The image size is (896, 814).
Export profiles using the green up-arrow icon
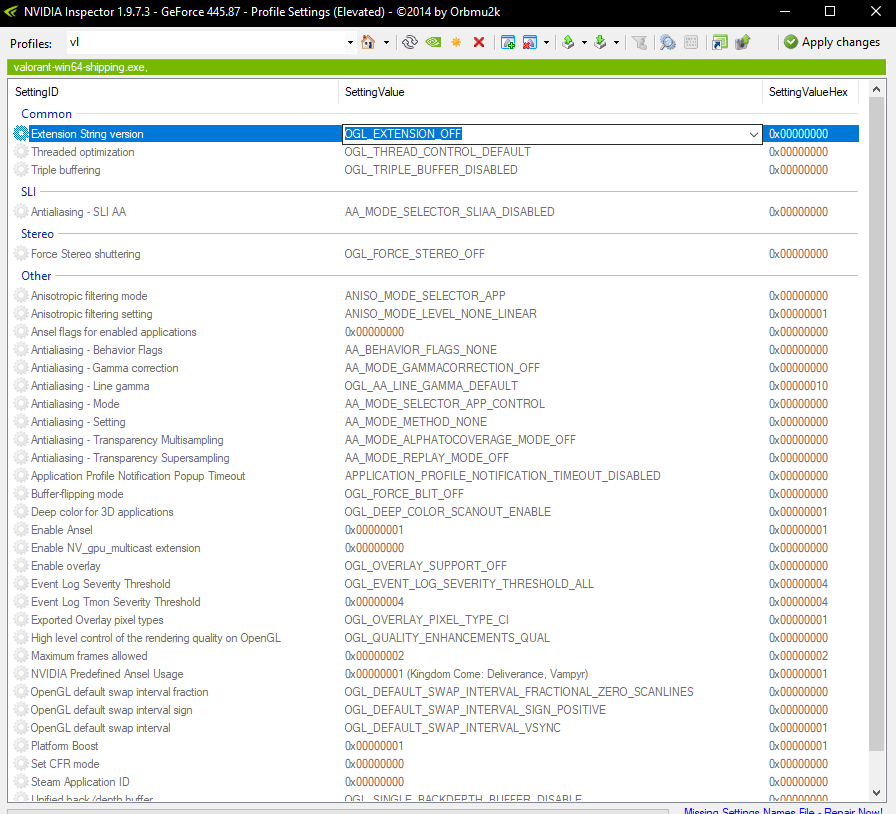click(568, 42)
